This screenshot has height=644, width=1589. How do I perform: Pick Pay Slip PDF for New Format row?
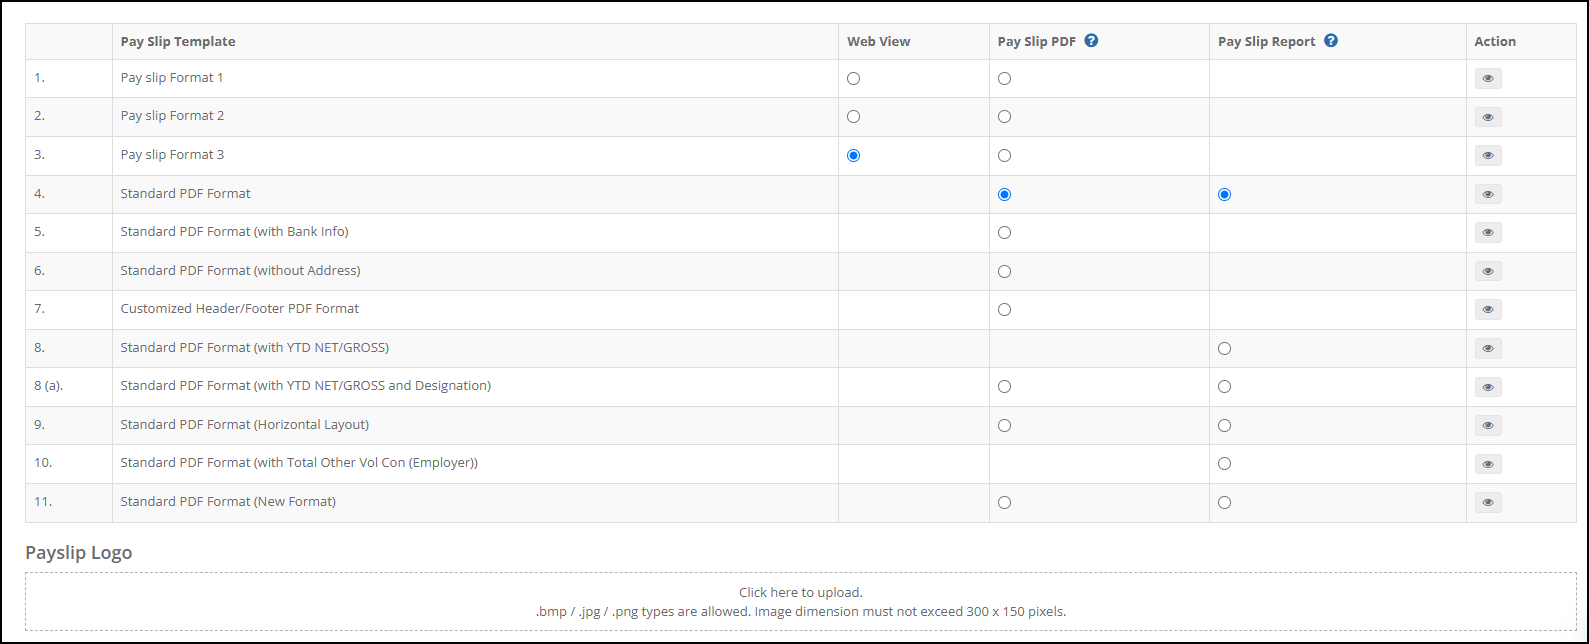tap(1004, 502)
